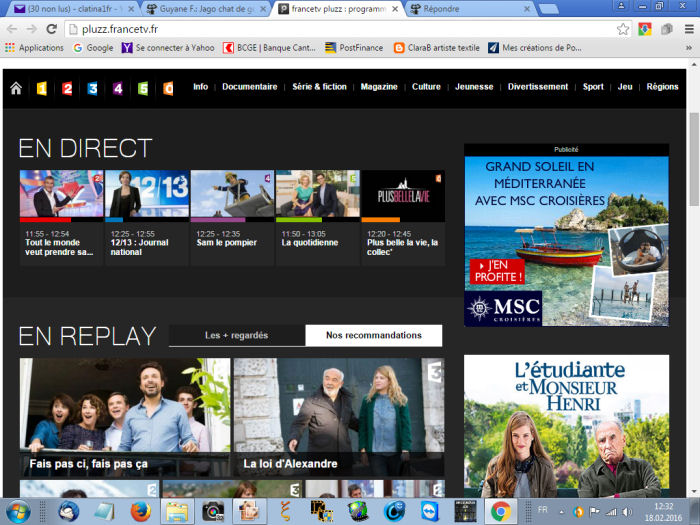The width and height of the screenshot is (700, 525).
Task: Show the 'Les + regardés' replay tab
Action: coord(237,335)
